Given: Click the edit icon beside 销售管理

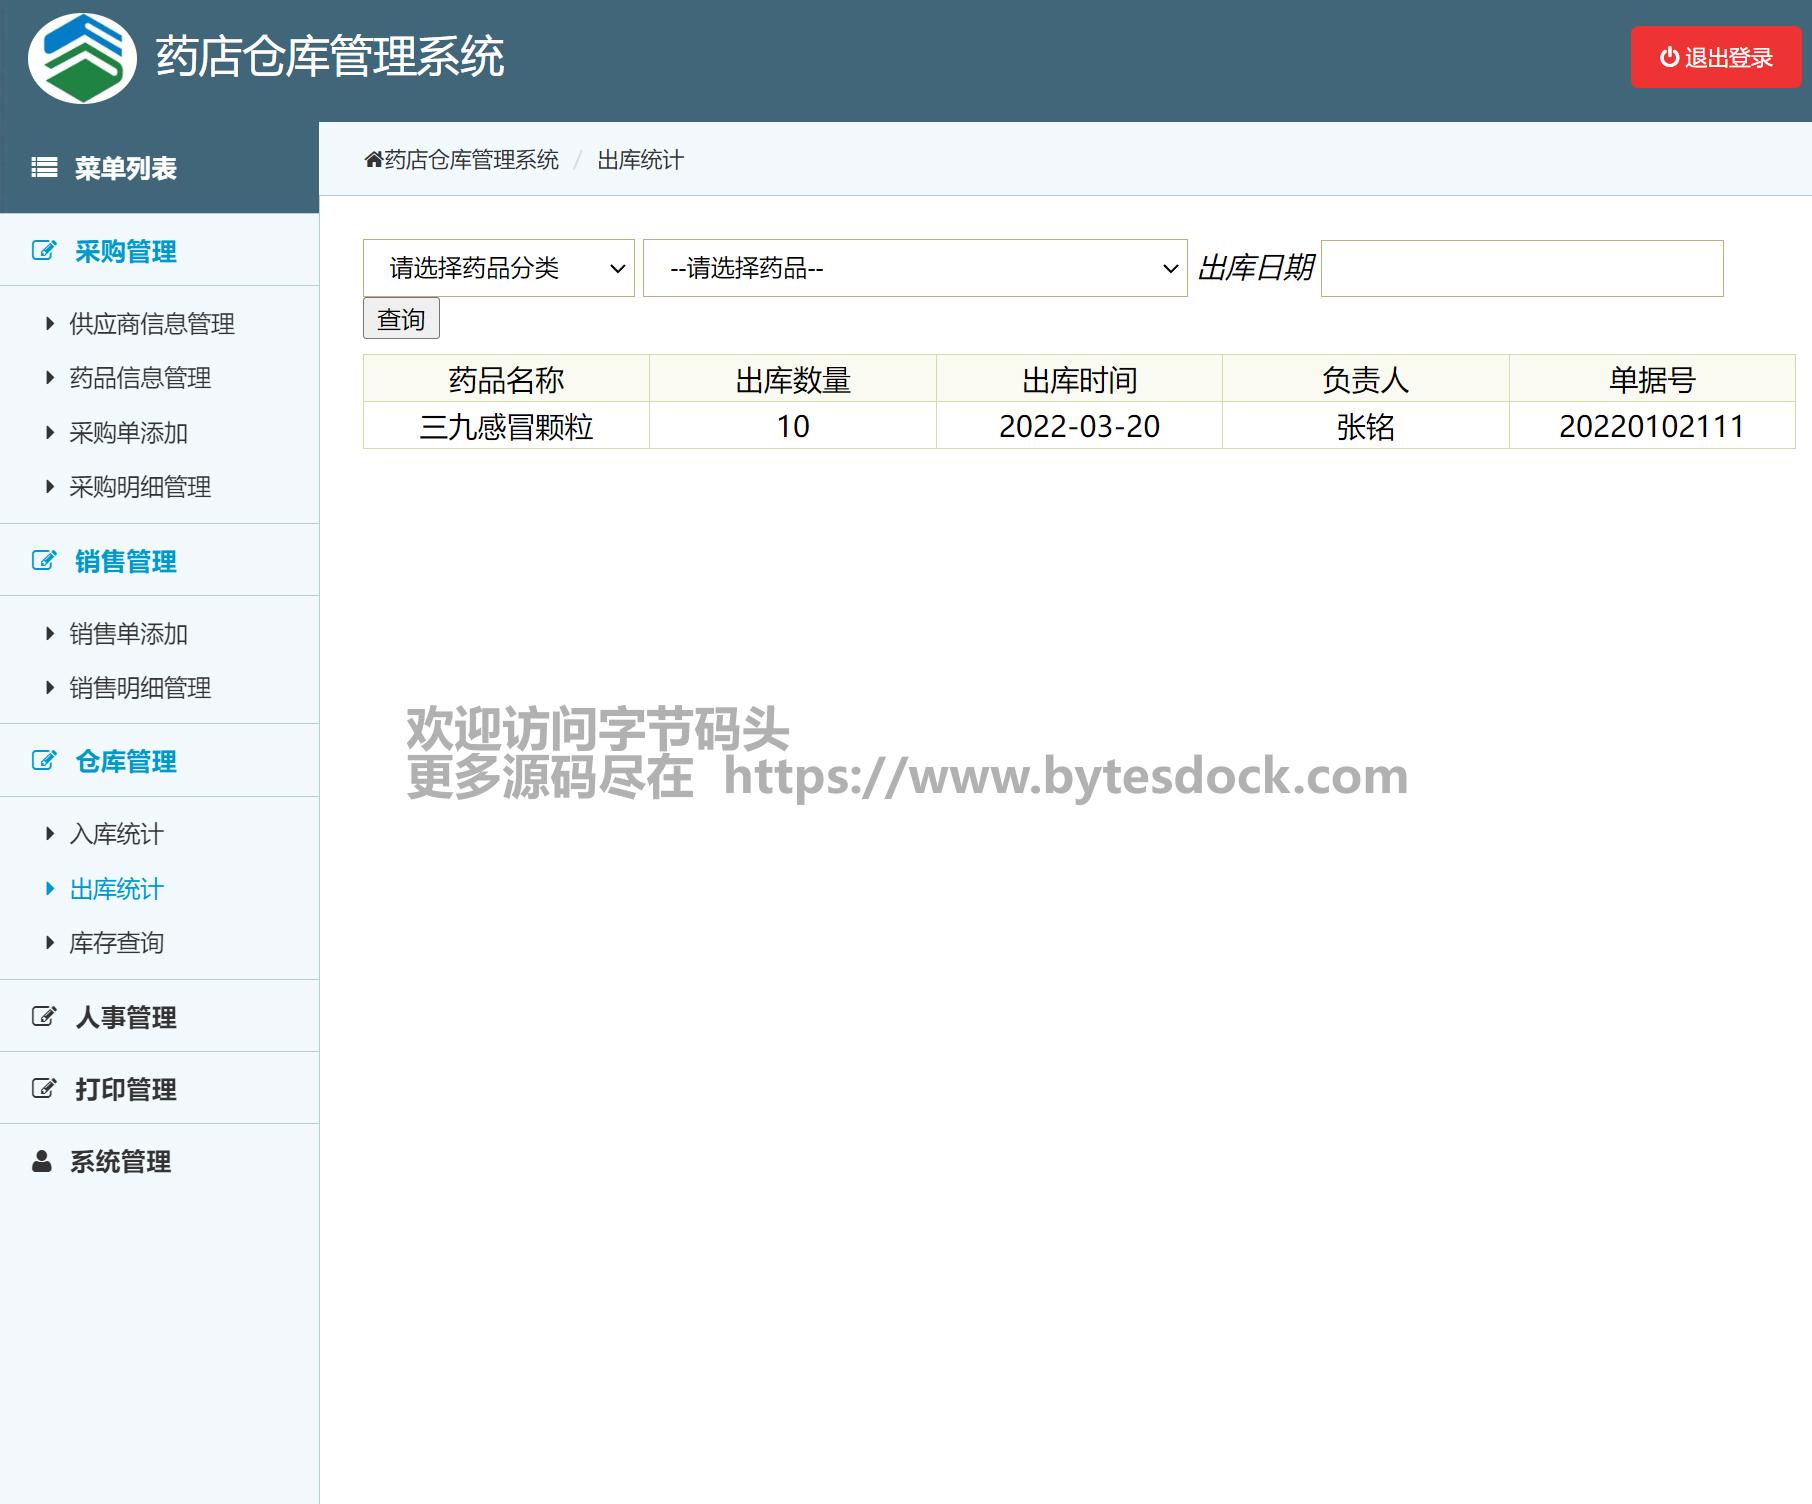Looking at the screenshot, I should pos(44,561).
